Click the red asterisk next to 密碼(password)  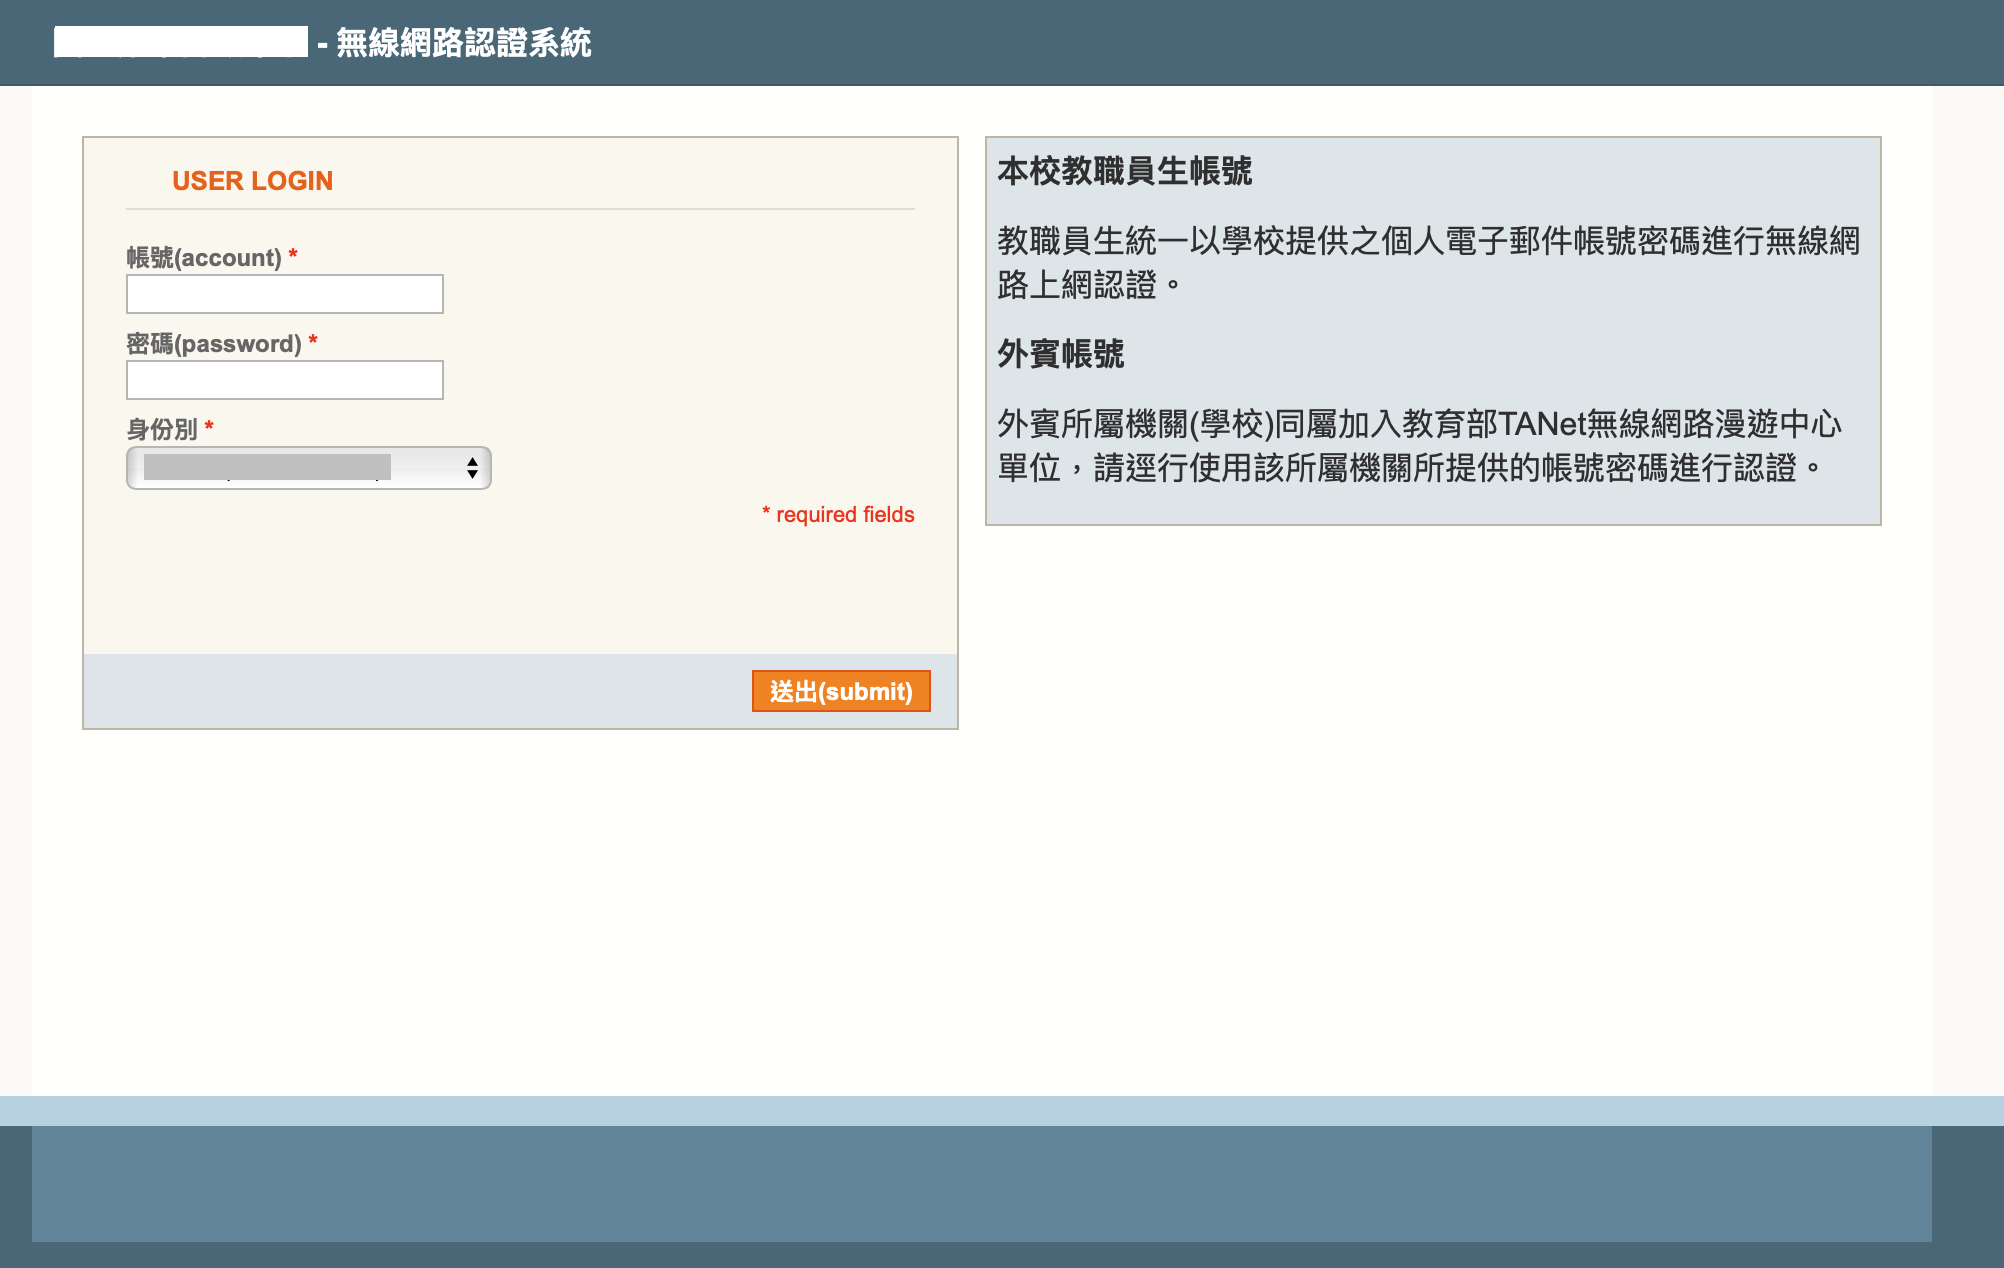314,341
